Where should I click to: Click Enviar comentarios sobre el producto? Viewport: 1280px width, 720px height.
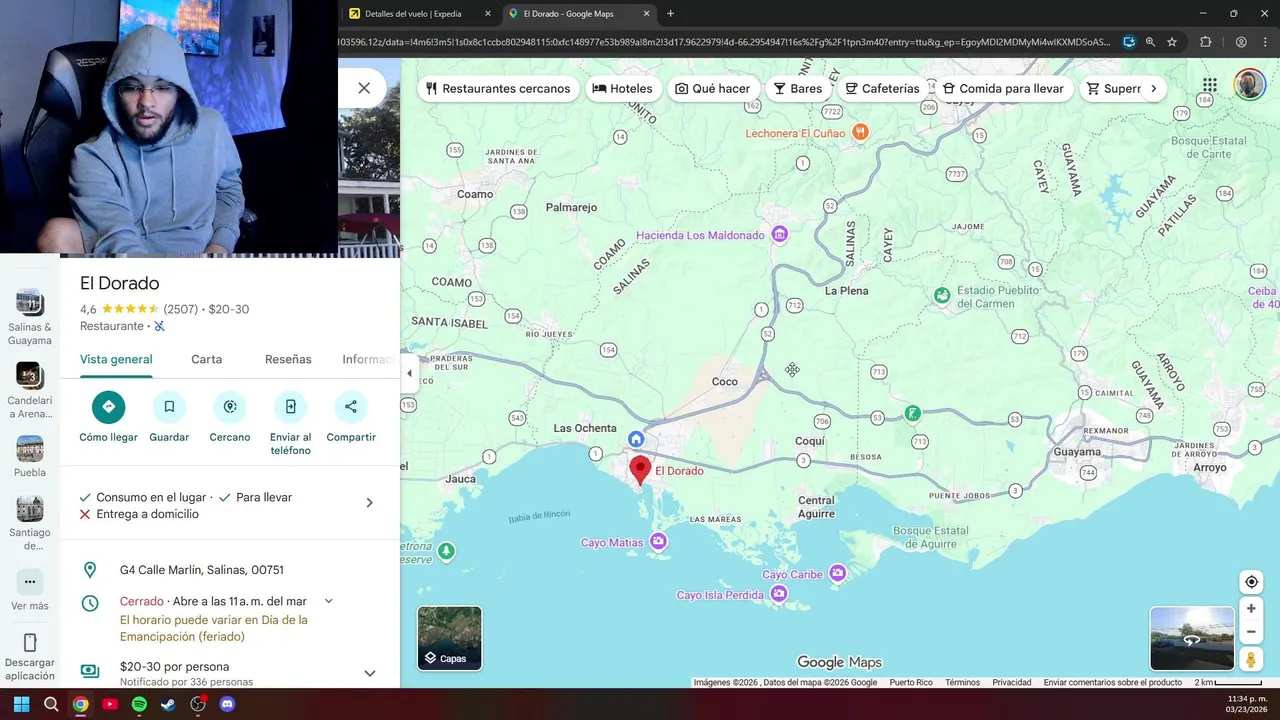point(1112,683)
